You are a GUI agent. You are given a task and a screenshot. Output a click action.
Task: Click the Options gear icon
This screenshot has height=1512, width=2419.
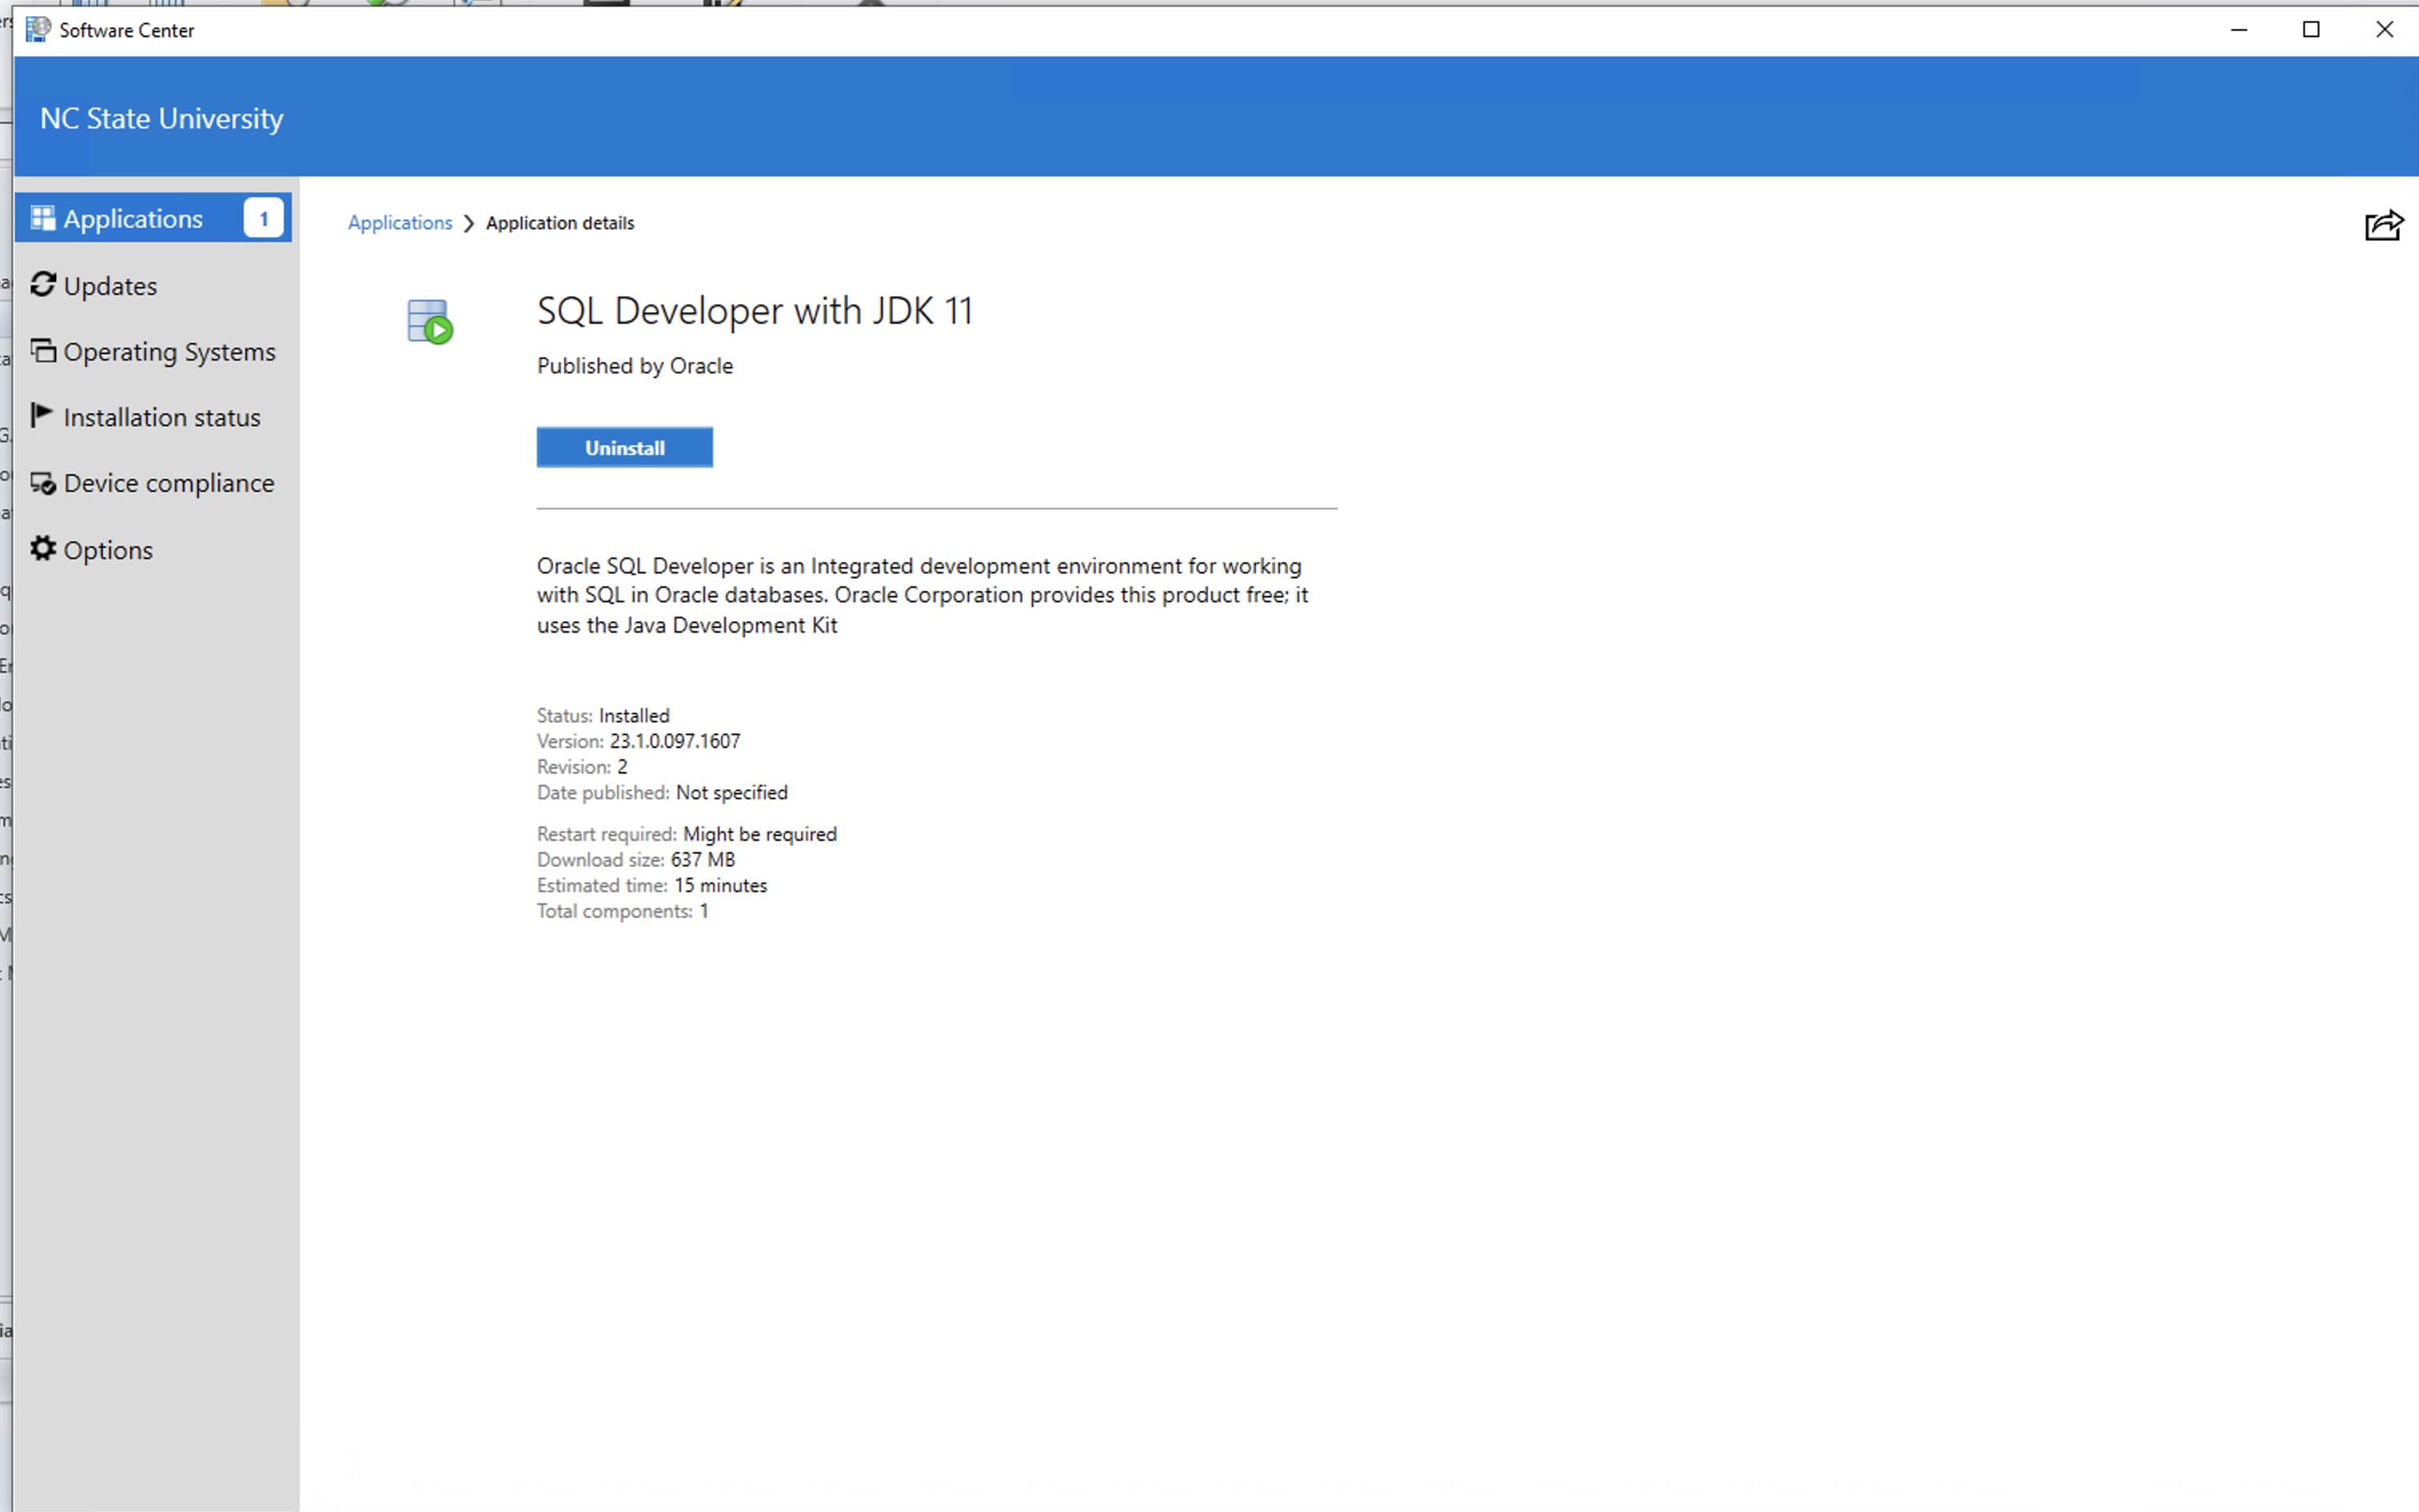click(43, 549)
